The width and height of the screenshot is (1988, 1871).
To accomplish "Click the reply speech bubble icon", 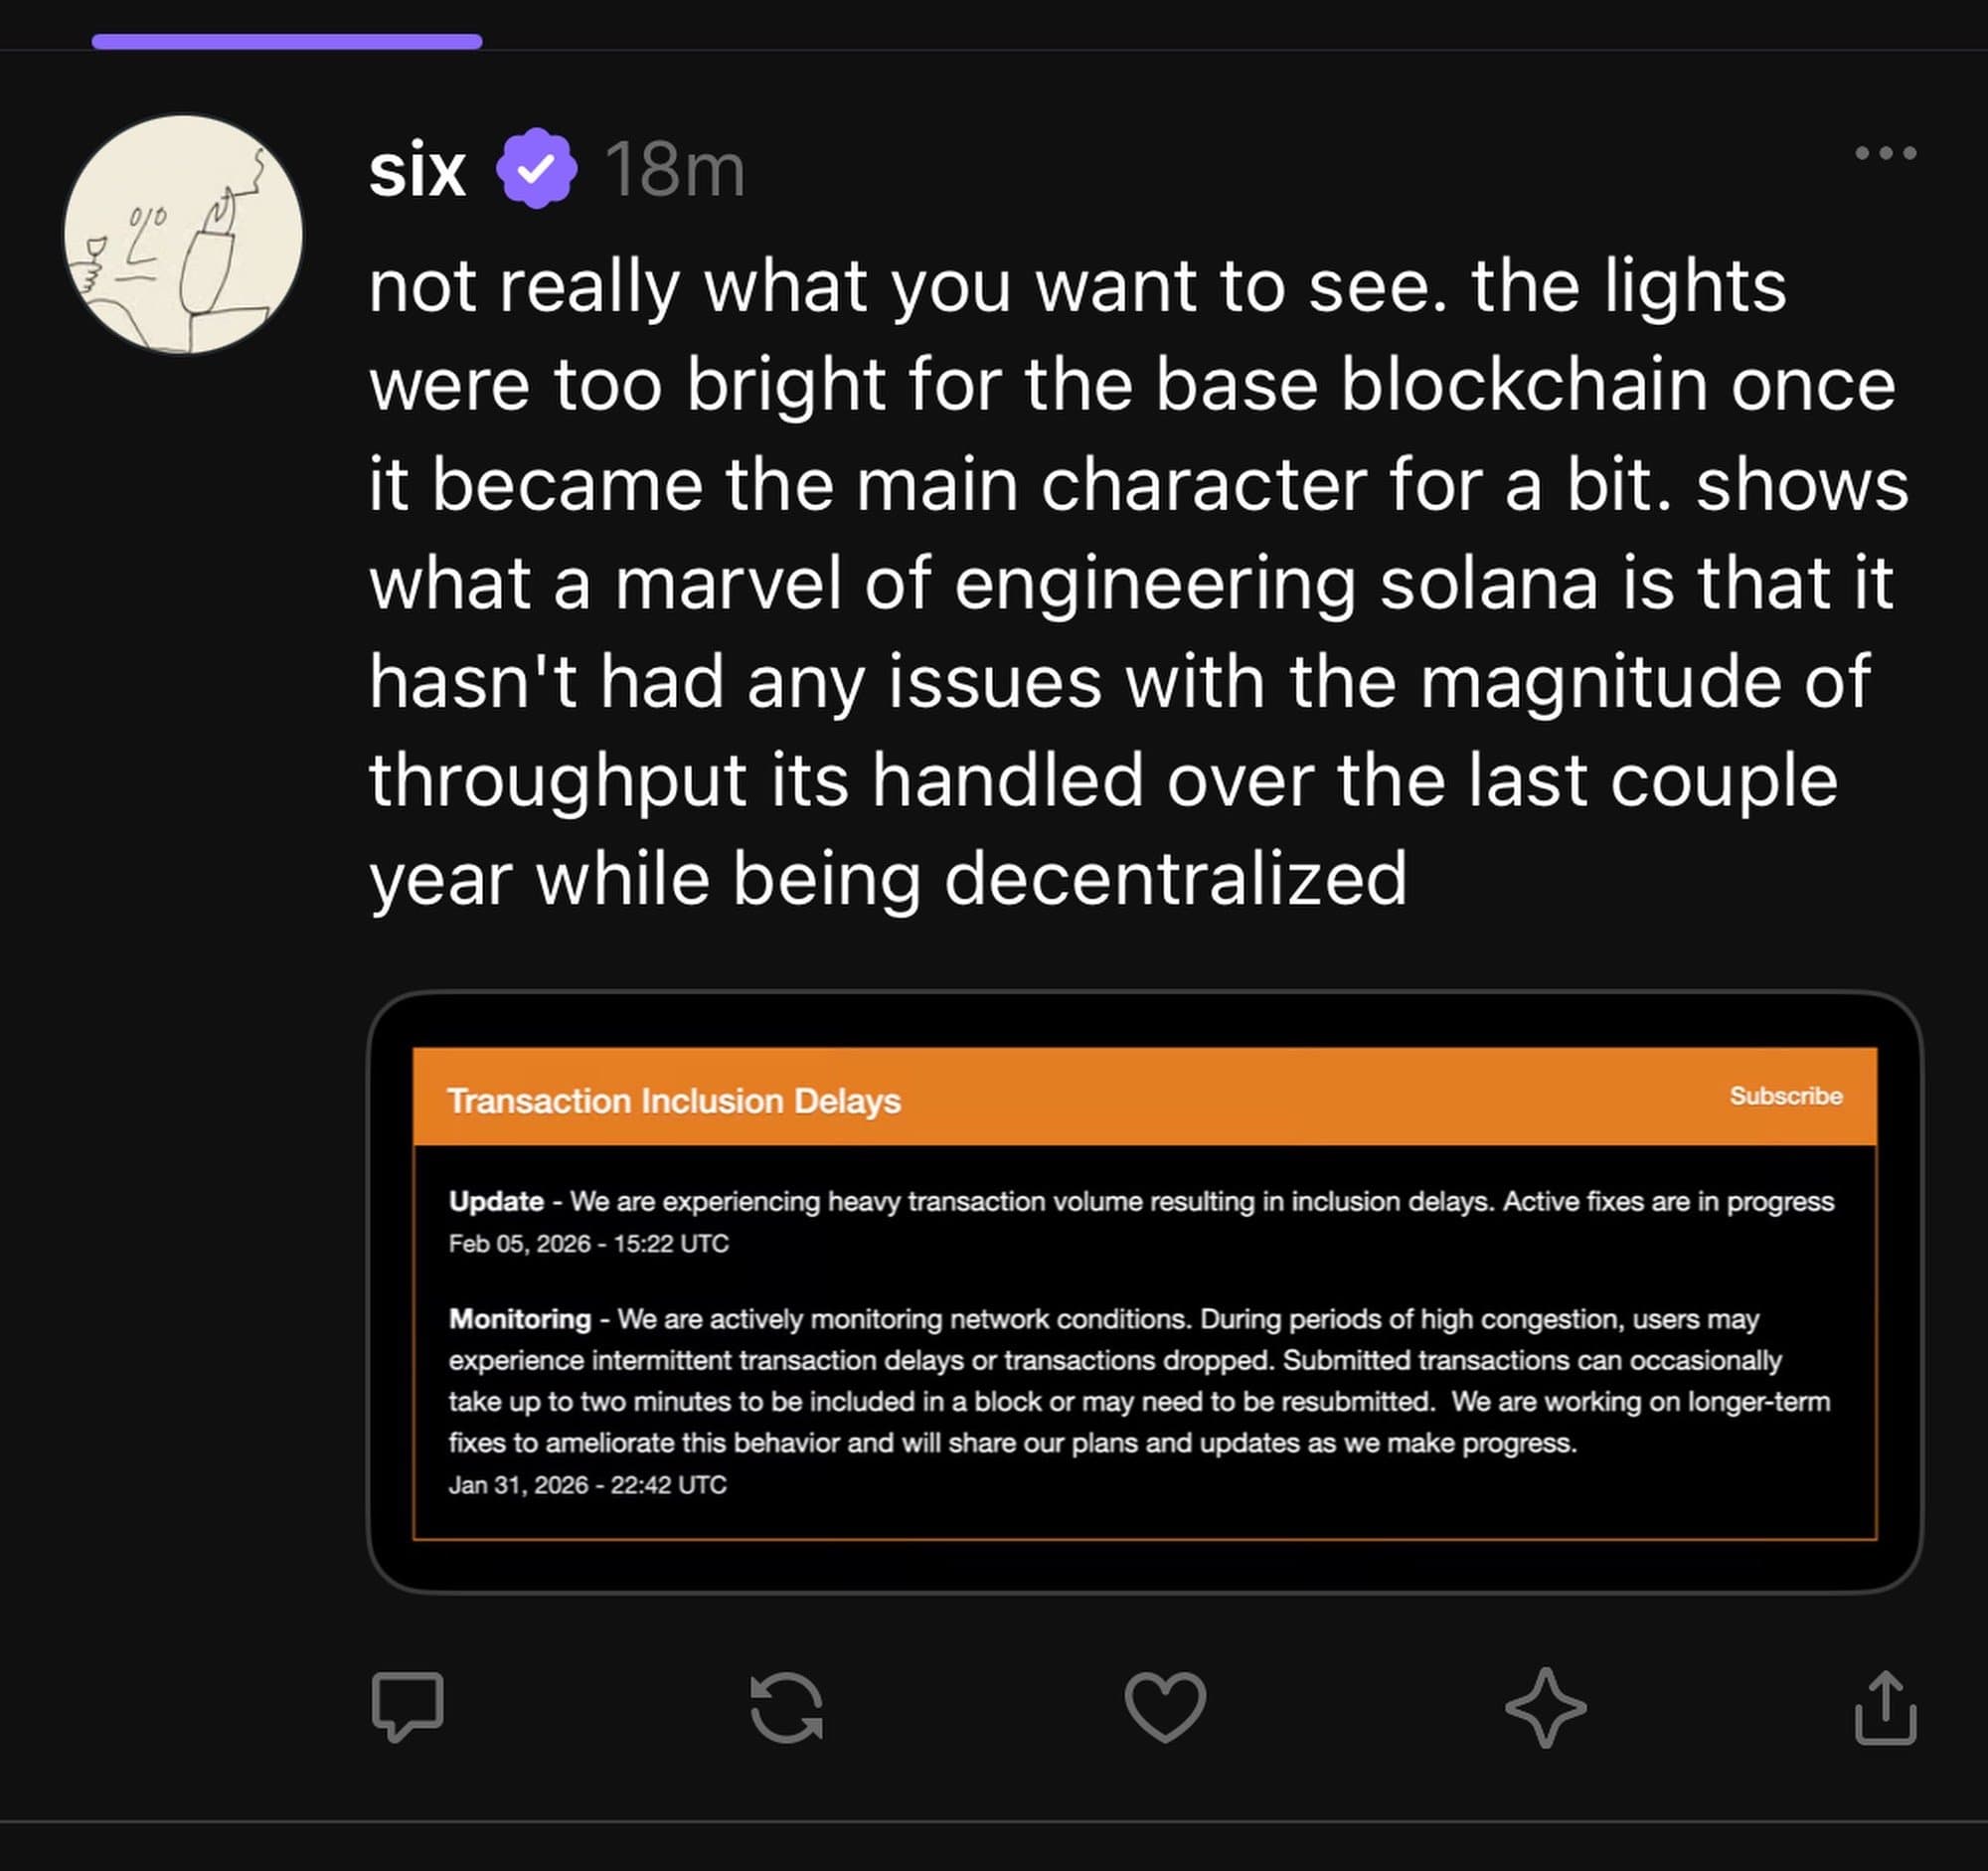I will point(407,1706).
